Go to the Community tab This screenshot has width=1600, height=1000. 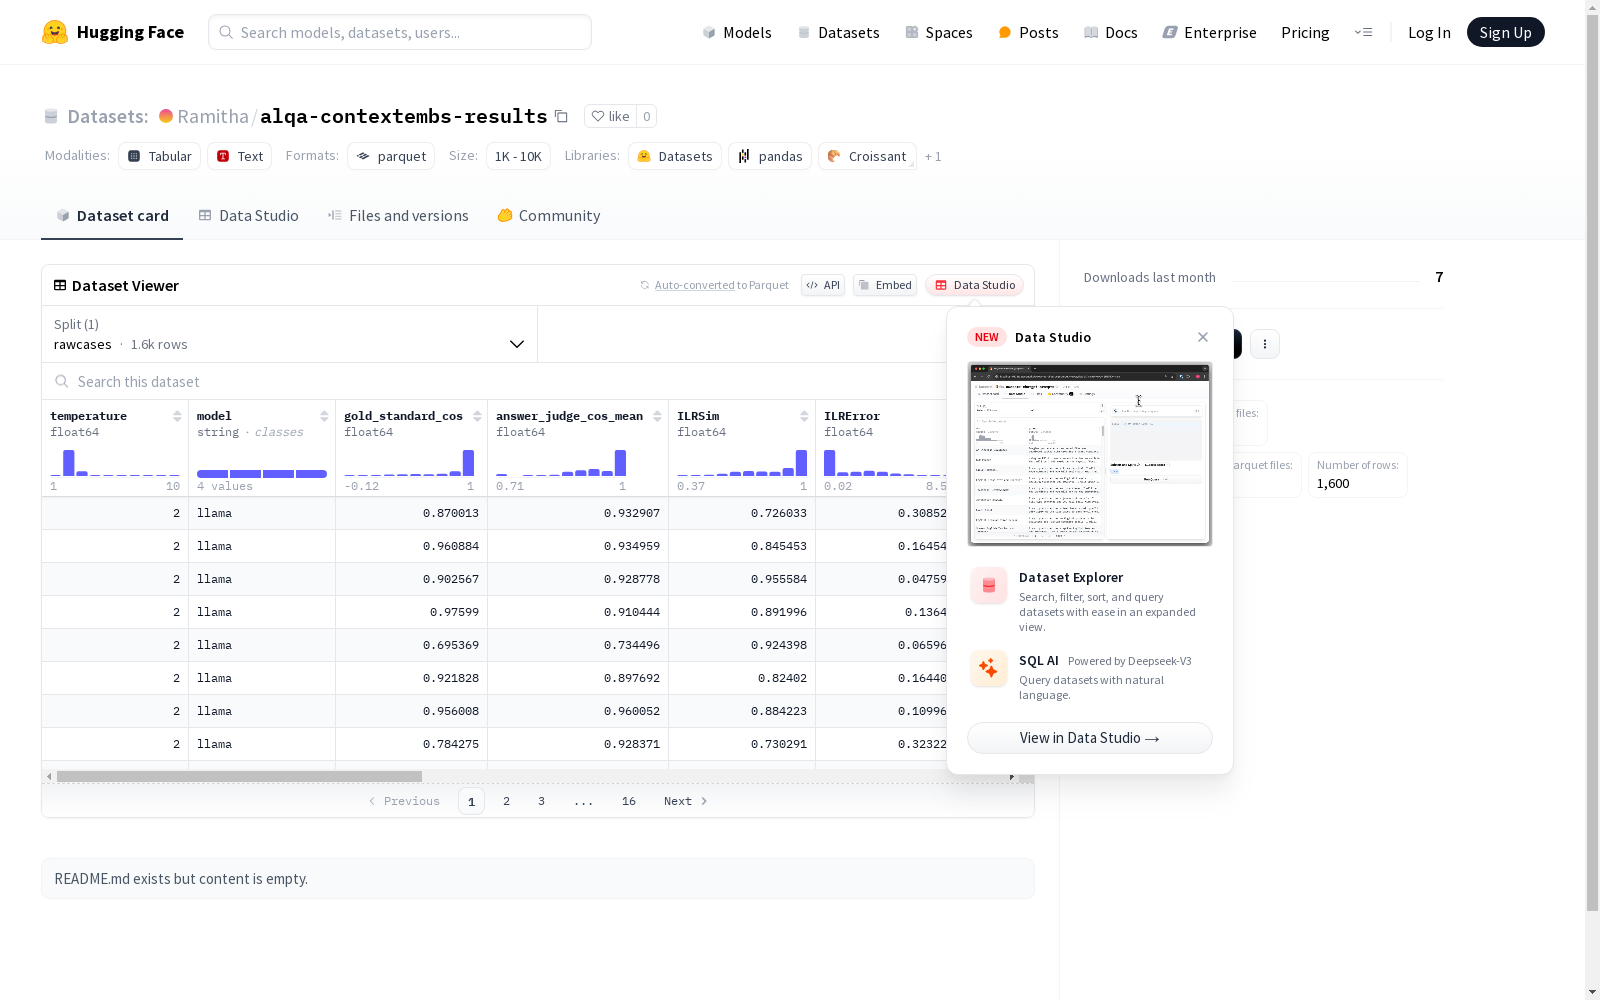(x=549, y=216)
